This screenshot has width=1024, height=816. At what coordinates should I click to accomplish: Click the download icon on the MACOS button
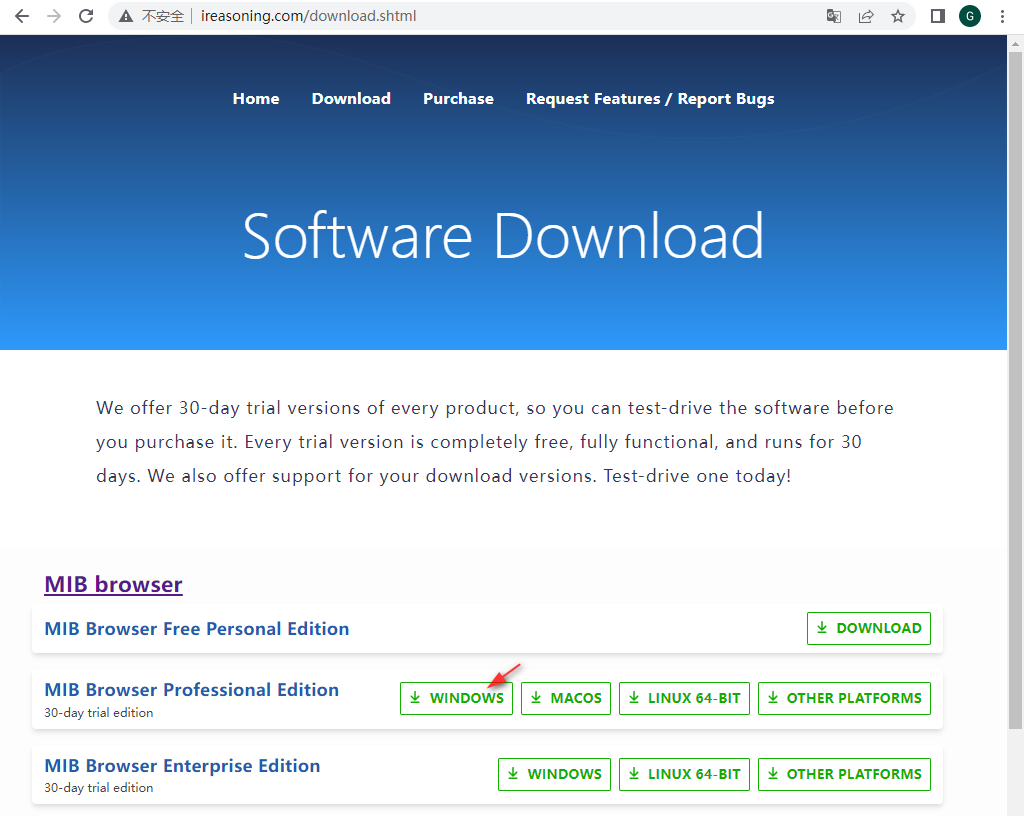pyautogui.click(x=536, y=698)
